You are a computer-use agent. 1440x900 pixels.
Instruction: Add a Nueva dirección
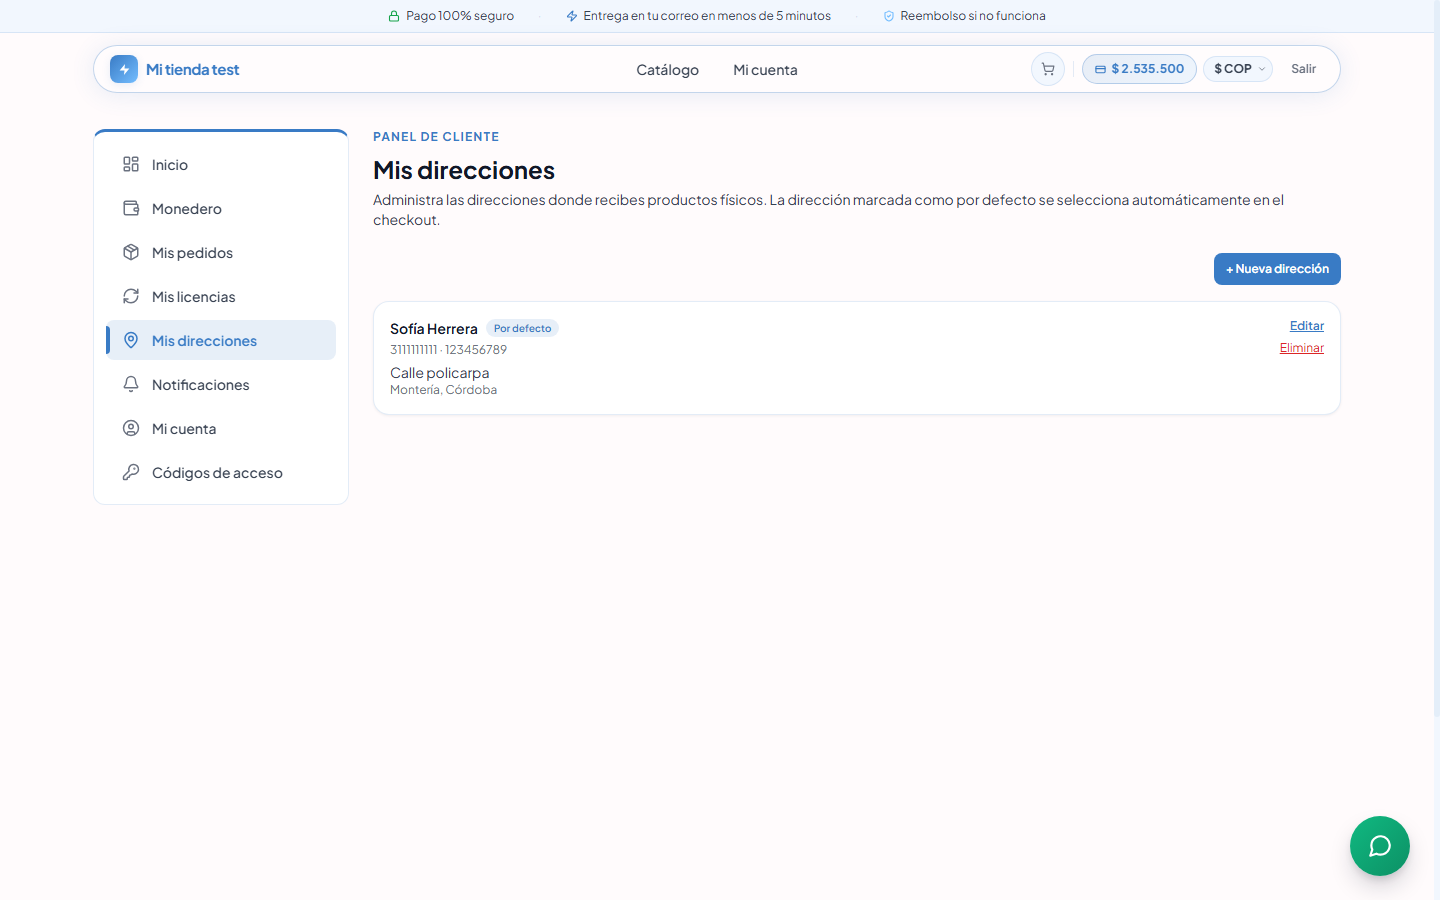tap(1277, 269)
